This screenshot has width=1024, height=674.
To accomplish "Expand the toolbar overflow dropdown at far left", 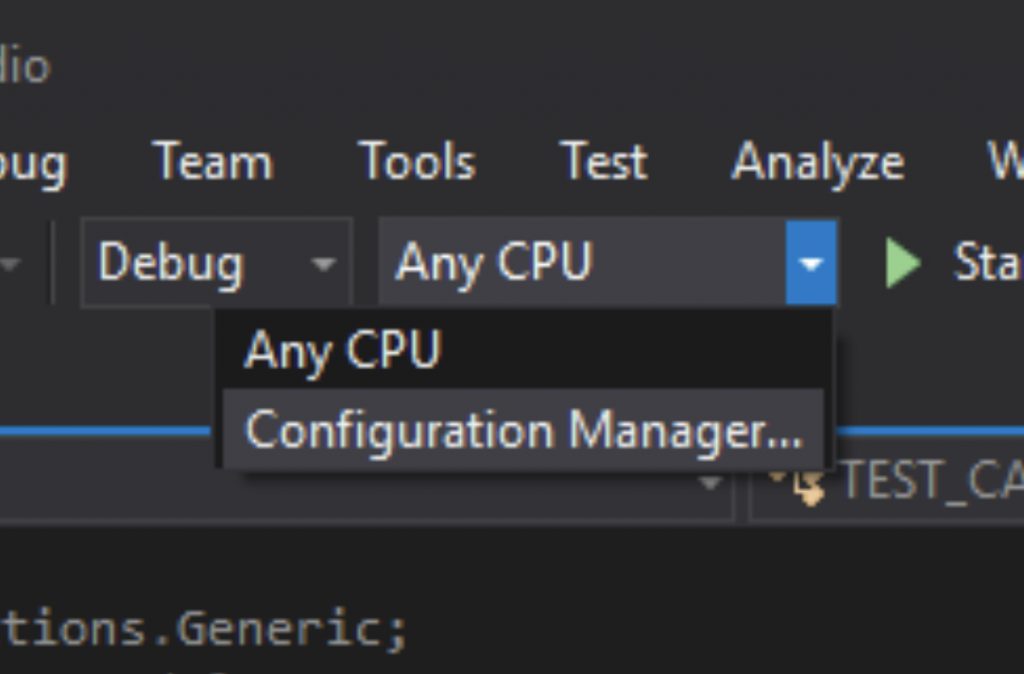I will click(x=10, y=263).
